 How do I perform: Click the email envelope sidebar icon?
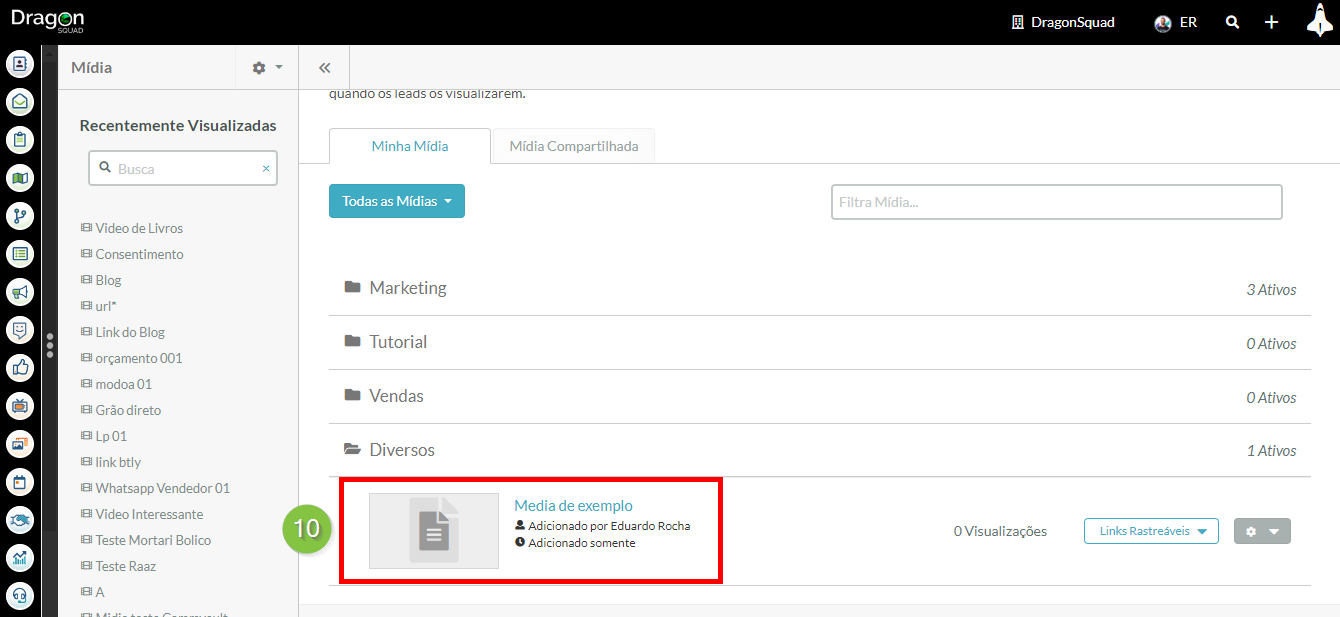click(20, 102)
